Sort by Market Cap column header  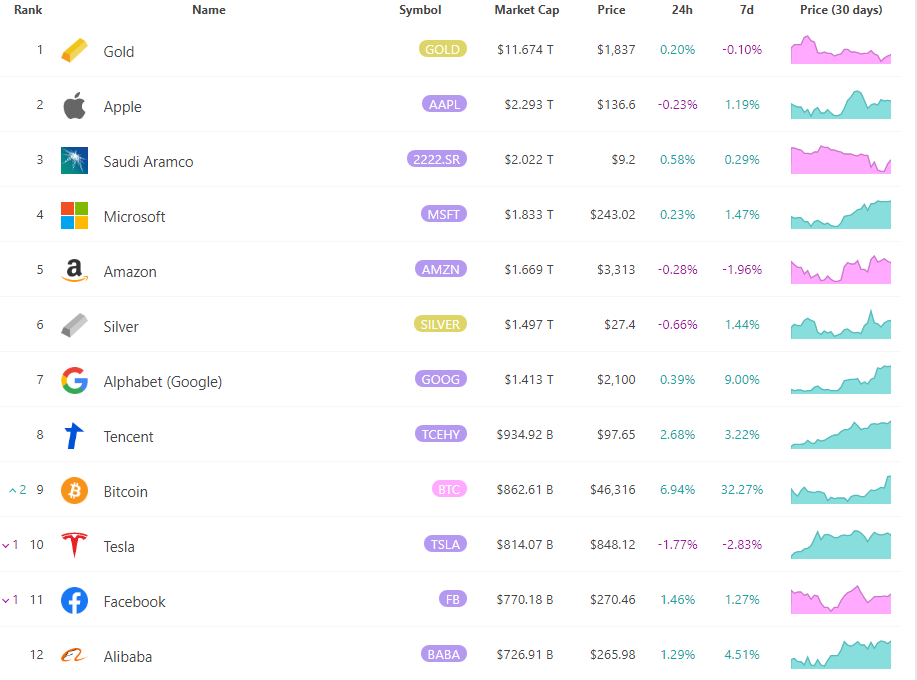click(527, 10)
